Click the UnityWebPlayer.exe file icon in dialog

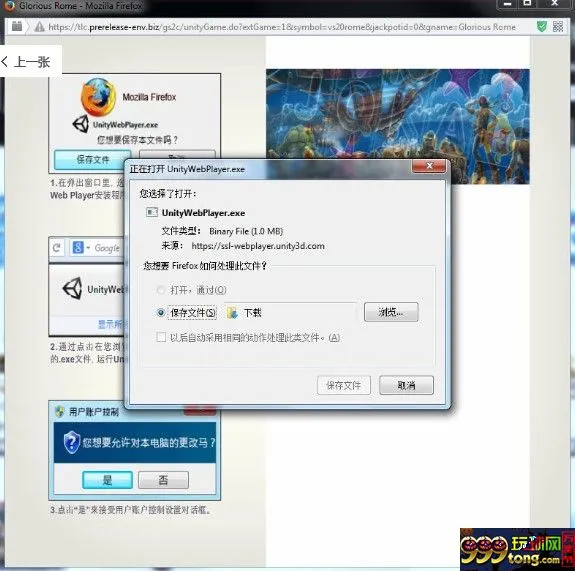(x=151, y=212)
